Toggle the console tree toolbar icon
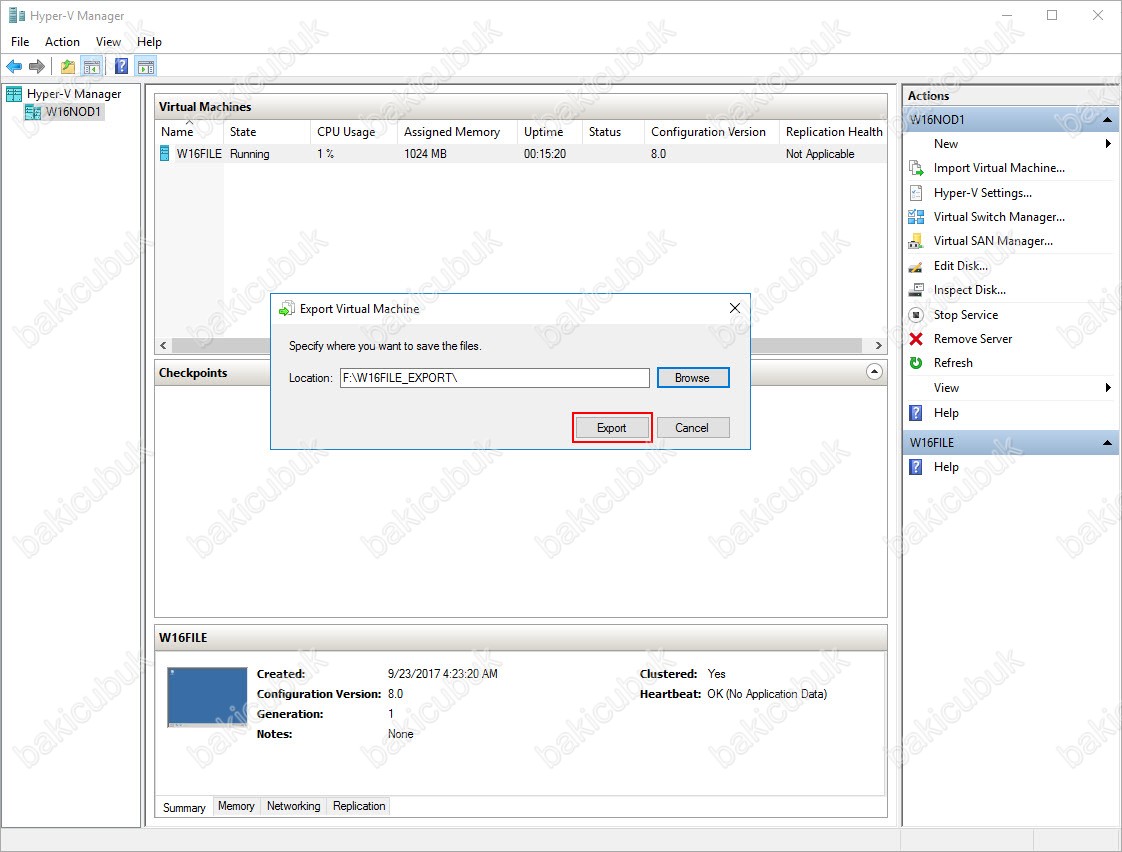This screenshot has width=1122, height=852. [x=92, y=67]
